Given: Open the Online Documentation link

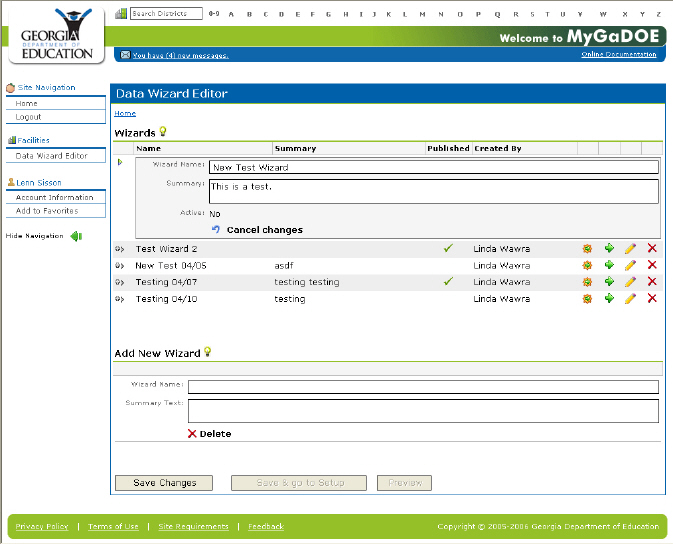Looking at the screenshot, I should click(618, 54).
